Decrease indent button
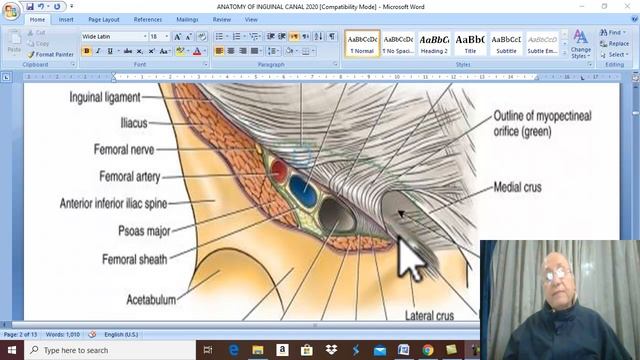The height and width of the screenshot is (360, 640). coord(271,37)
